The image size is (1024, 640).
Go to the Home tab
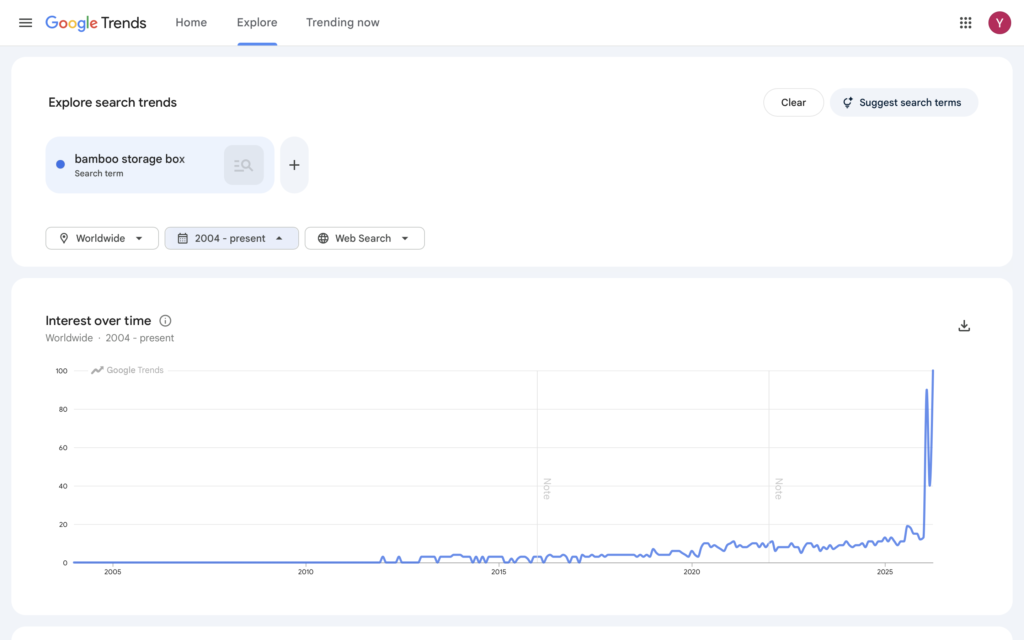(191, 23)
